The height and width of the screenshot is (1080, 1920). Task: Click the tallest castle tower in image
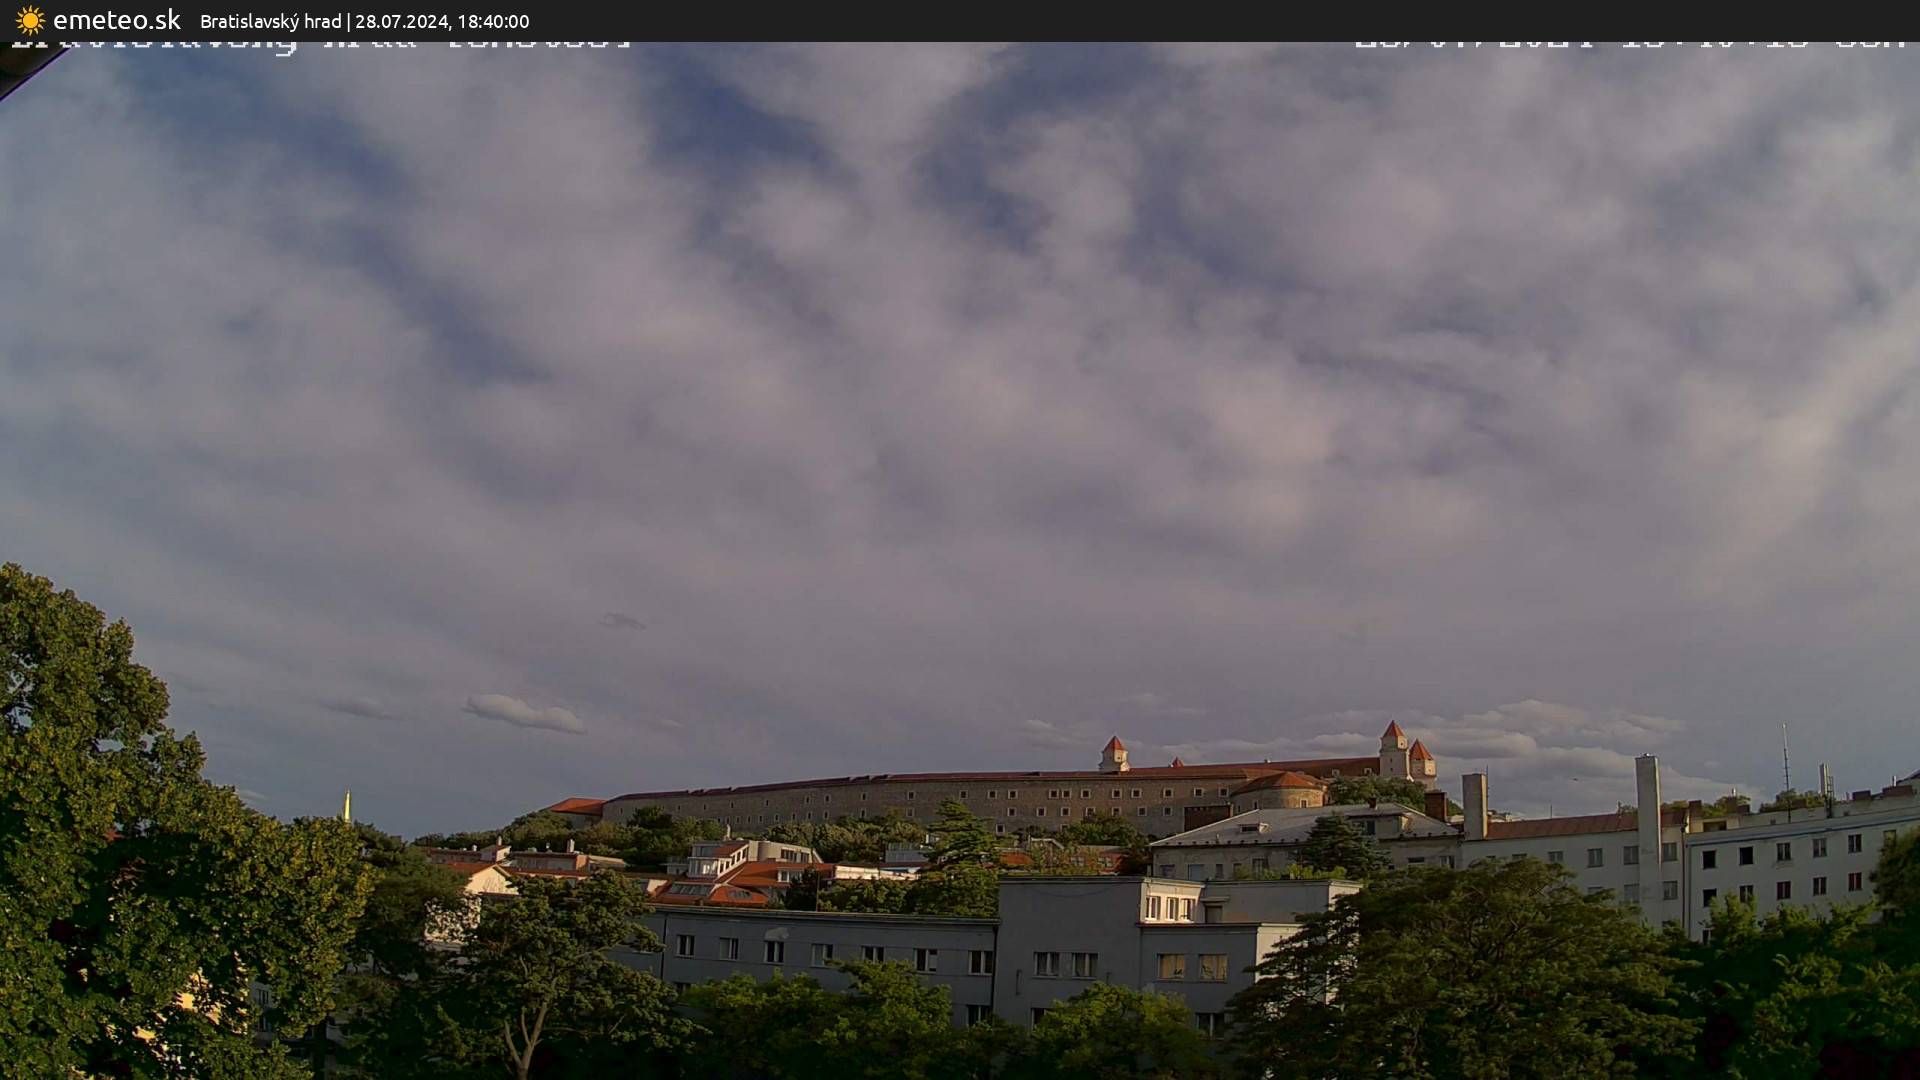coord(1393,749)
